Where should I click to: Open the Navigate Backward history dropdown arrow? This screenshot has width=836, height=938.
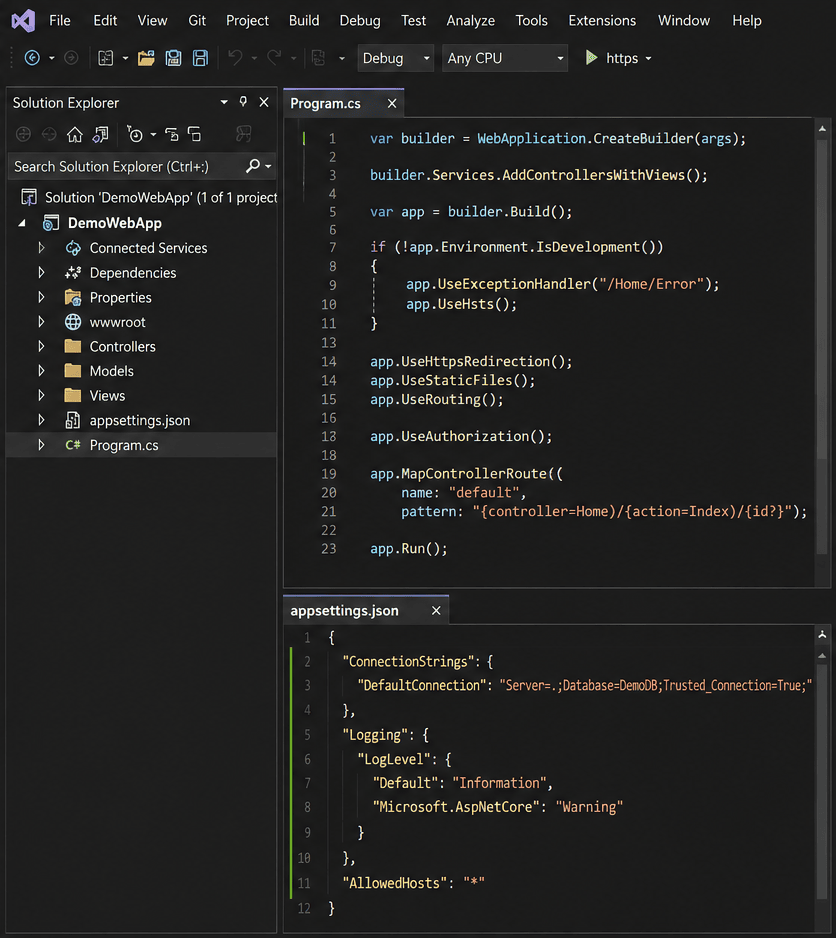[x=51, y=59]
